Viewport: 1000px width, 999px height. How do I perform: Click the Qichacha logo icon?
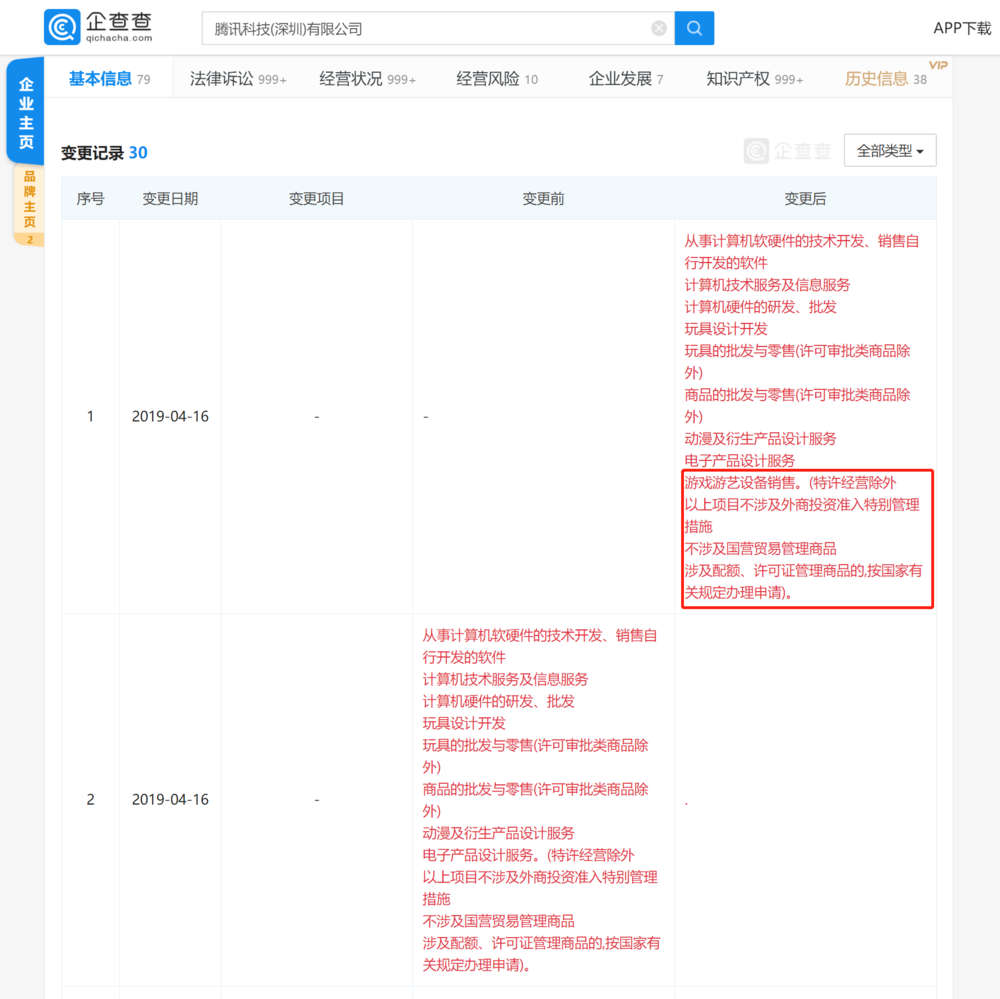[63, 27]
